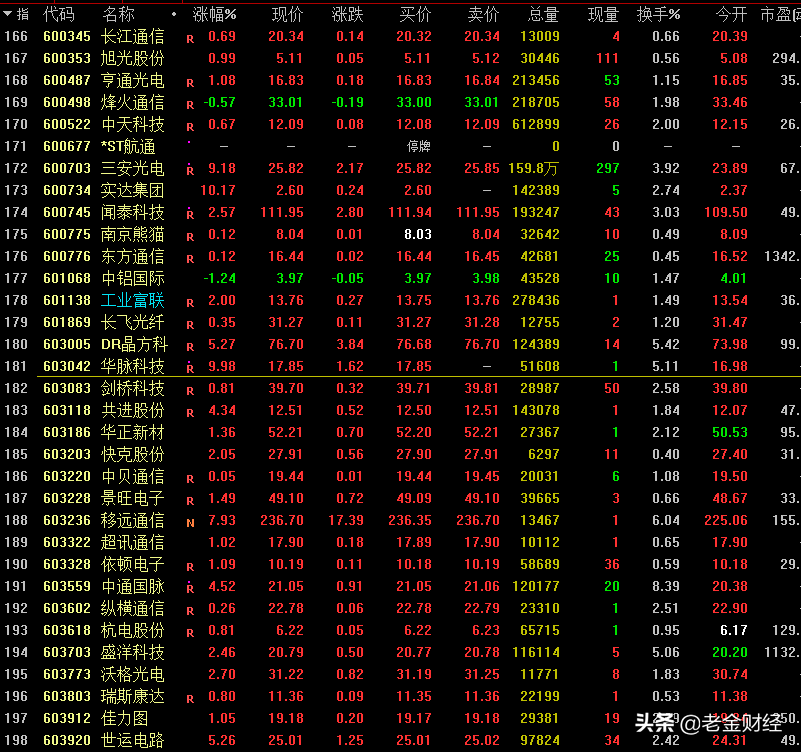Image resolution: width=801 pixels, height=752 pixels.
Task: Select stock name 实达集团
Action: pos(132,190)
